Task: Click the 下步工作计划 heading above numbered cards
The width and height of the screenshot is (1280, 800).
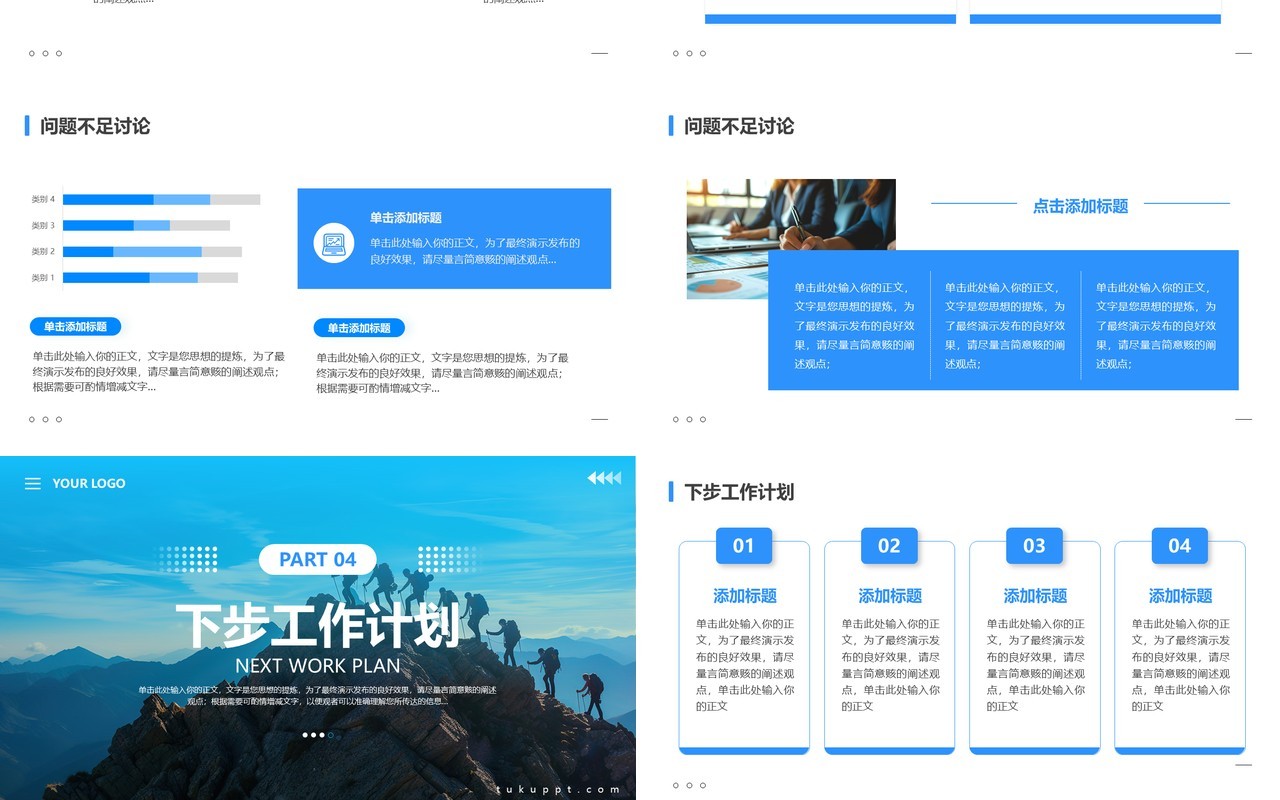Action: click(x=739, y=492)
